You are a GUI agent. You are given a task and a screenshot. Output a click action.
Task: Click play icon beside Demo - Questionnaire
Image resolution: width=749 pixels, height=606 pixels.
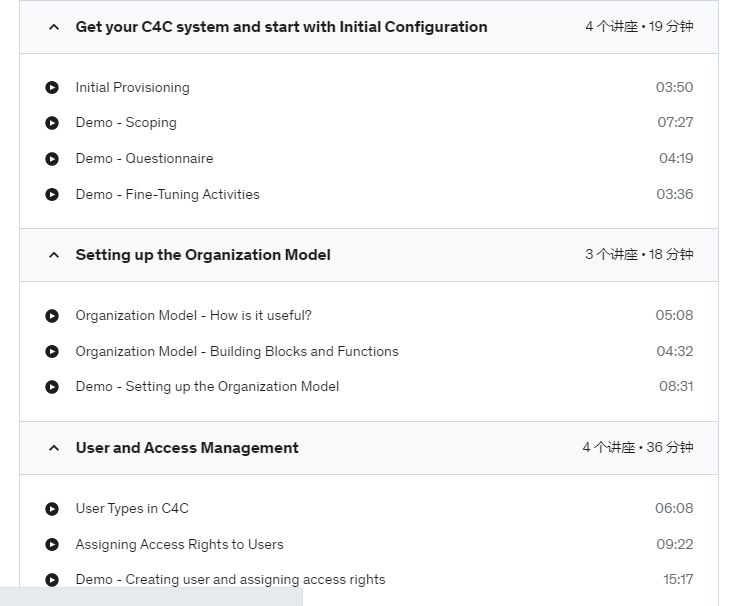pyautogui.click(x=52, y=159)
